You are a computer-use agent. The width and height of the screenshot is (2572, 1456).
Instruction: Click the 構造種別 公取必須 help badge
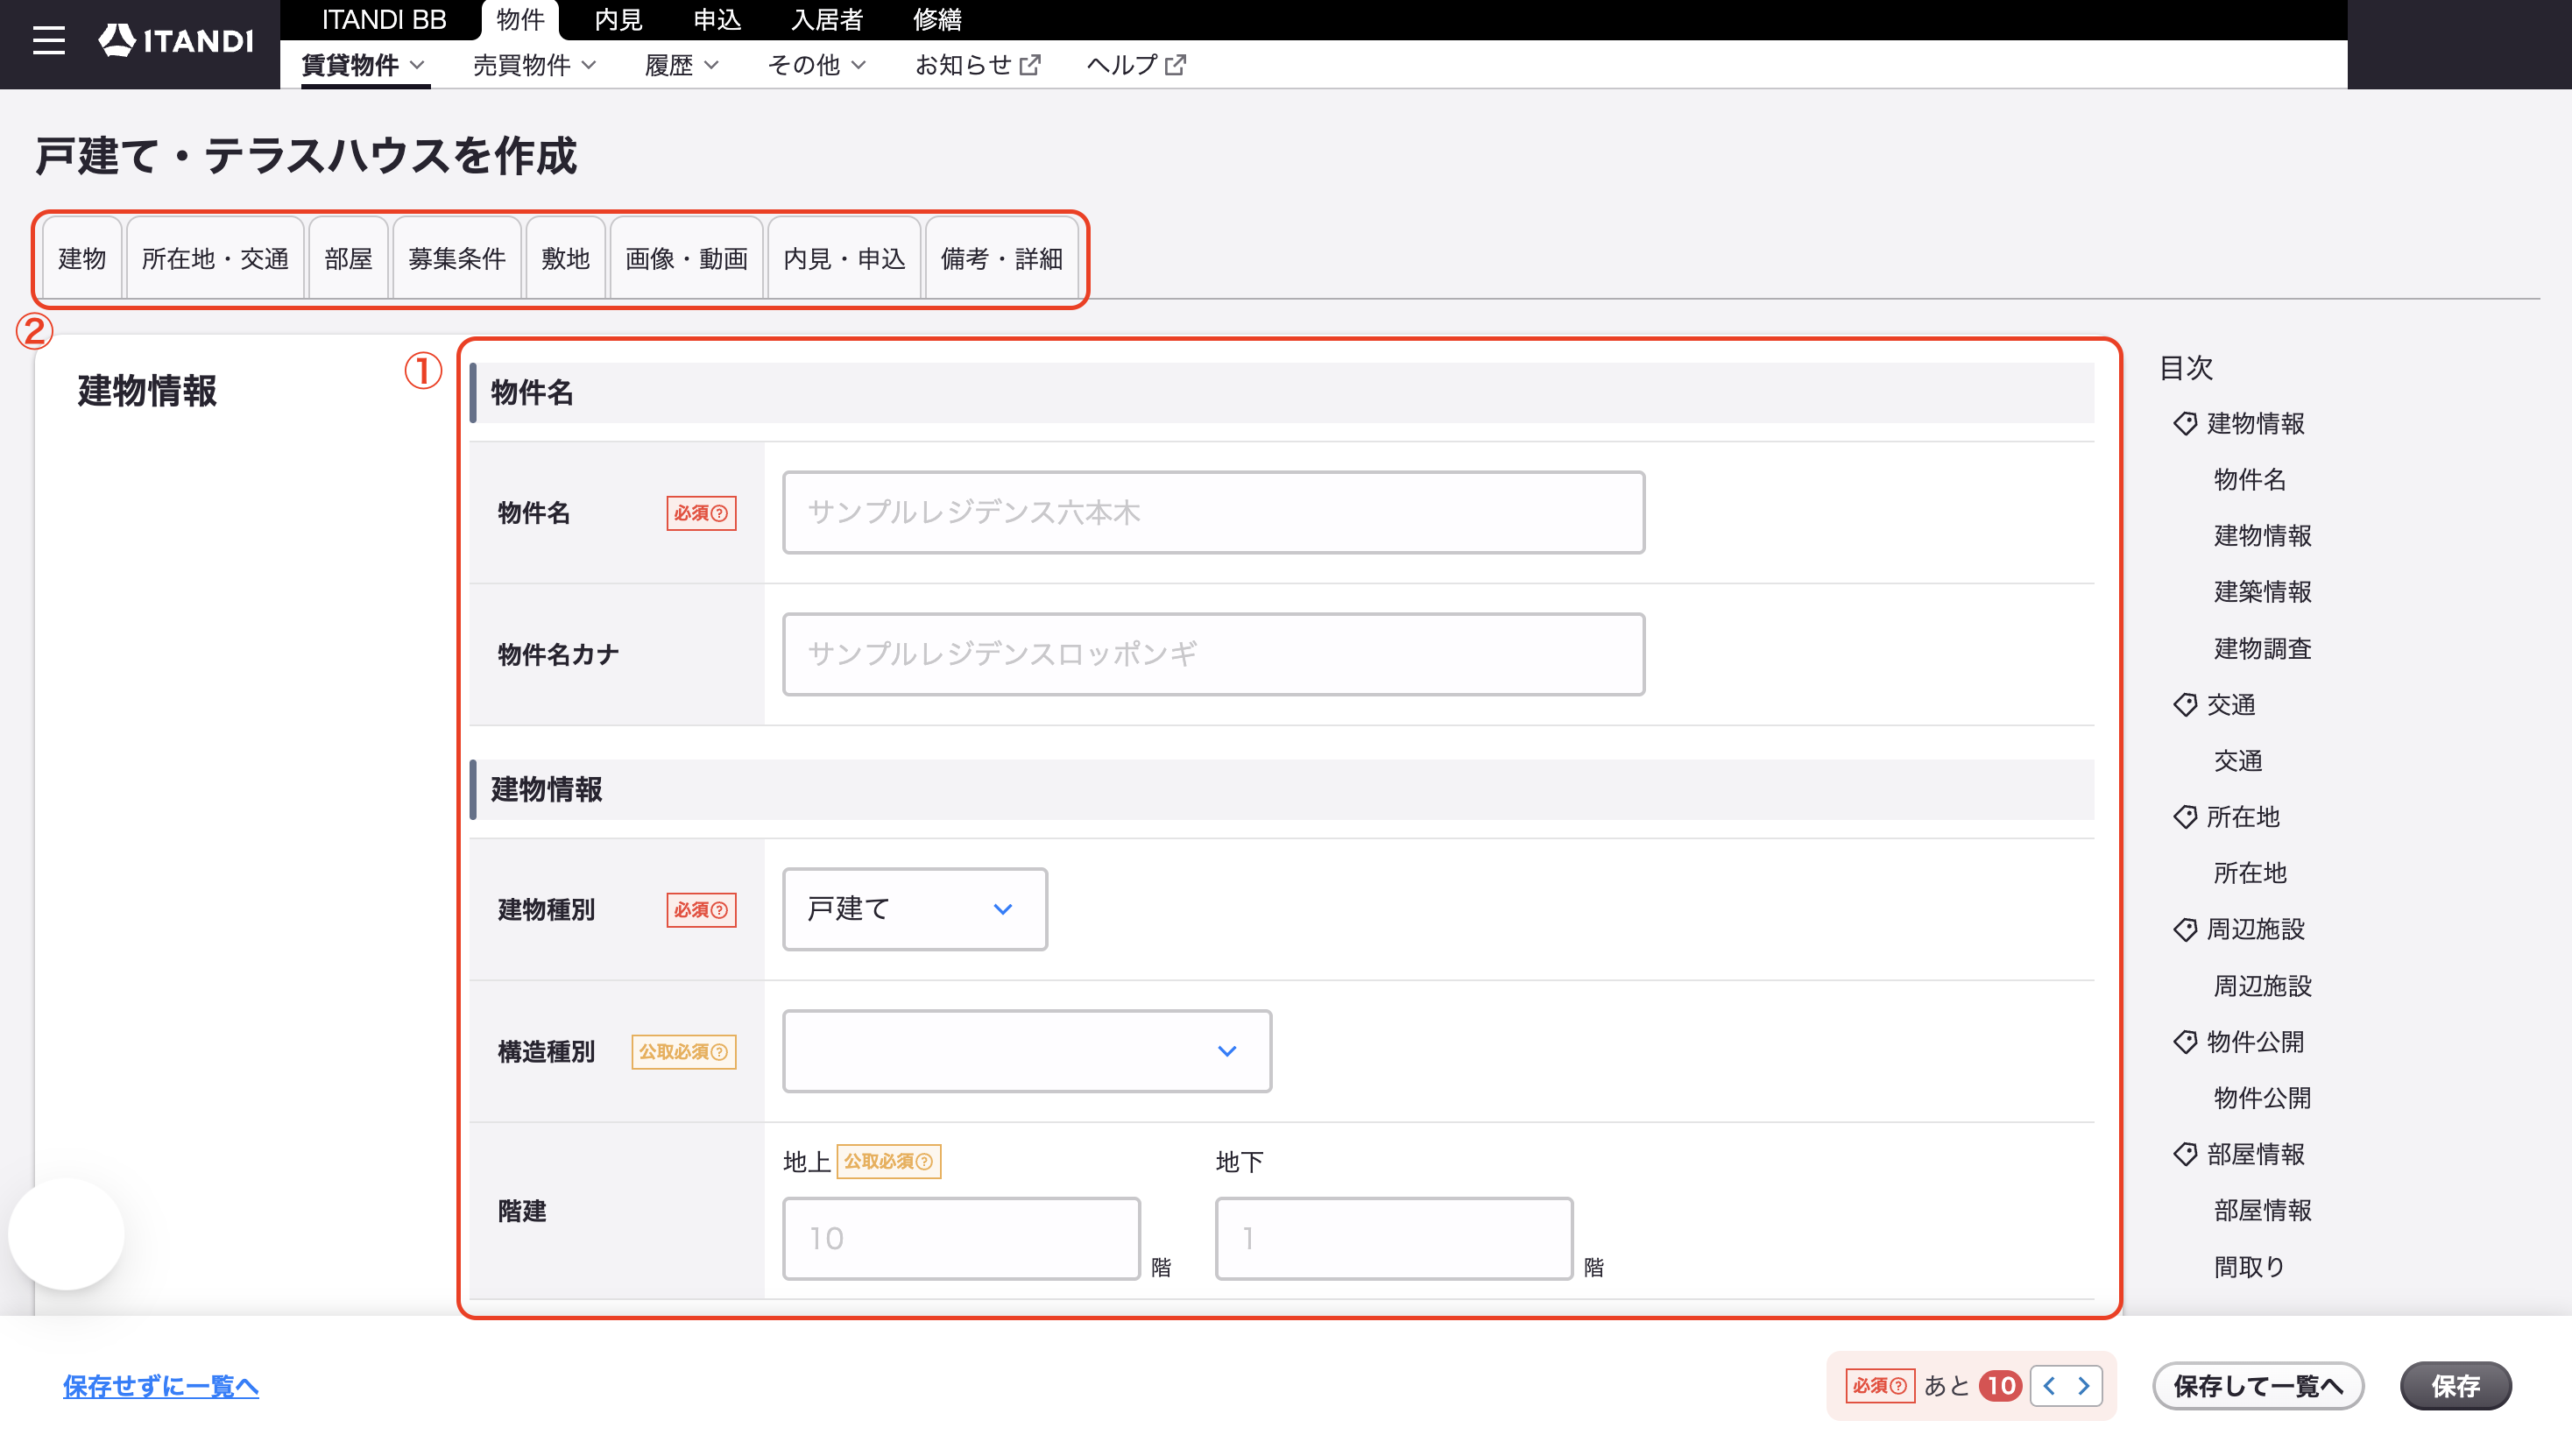tap(684, 1052)
